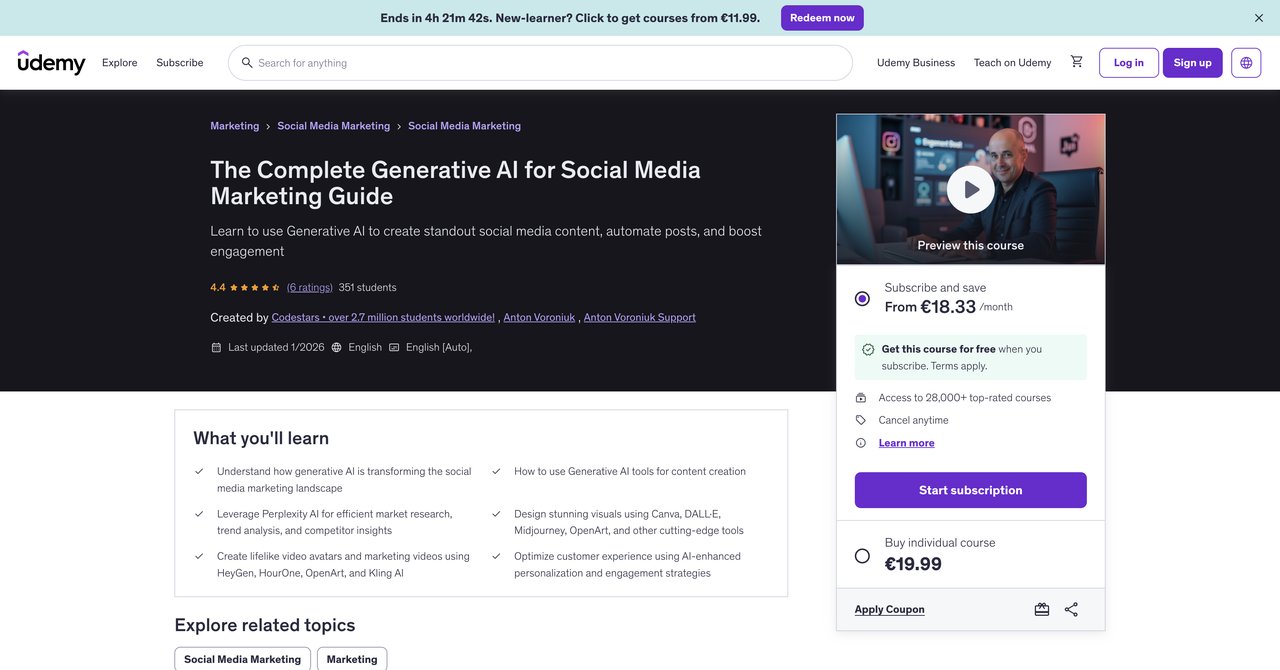This screenshot has width=1280, height=670.
Task: Click the search magnifier icon
Action: [247, 63]
